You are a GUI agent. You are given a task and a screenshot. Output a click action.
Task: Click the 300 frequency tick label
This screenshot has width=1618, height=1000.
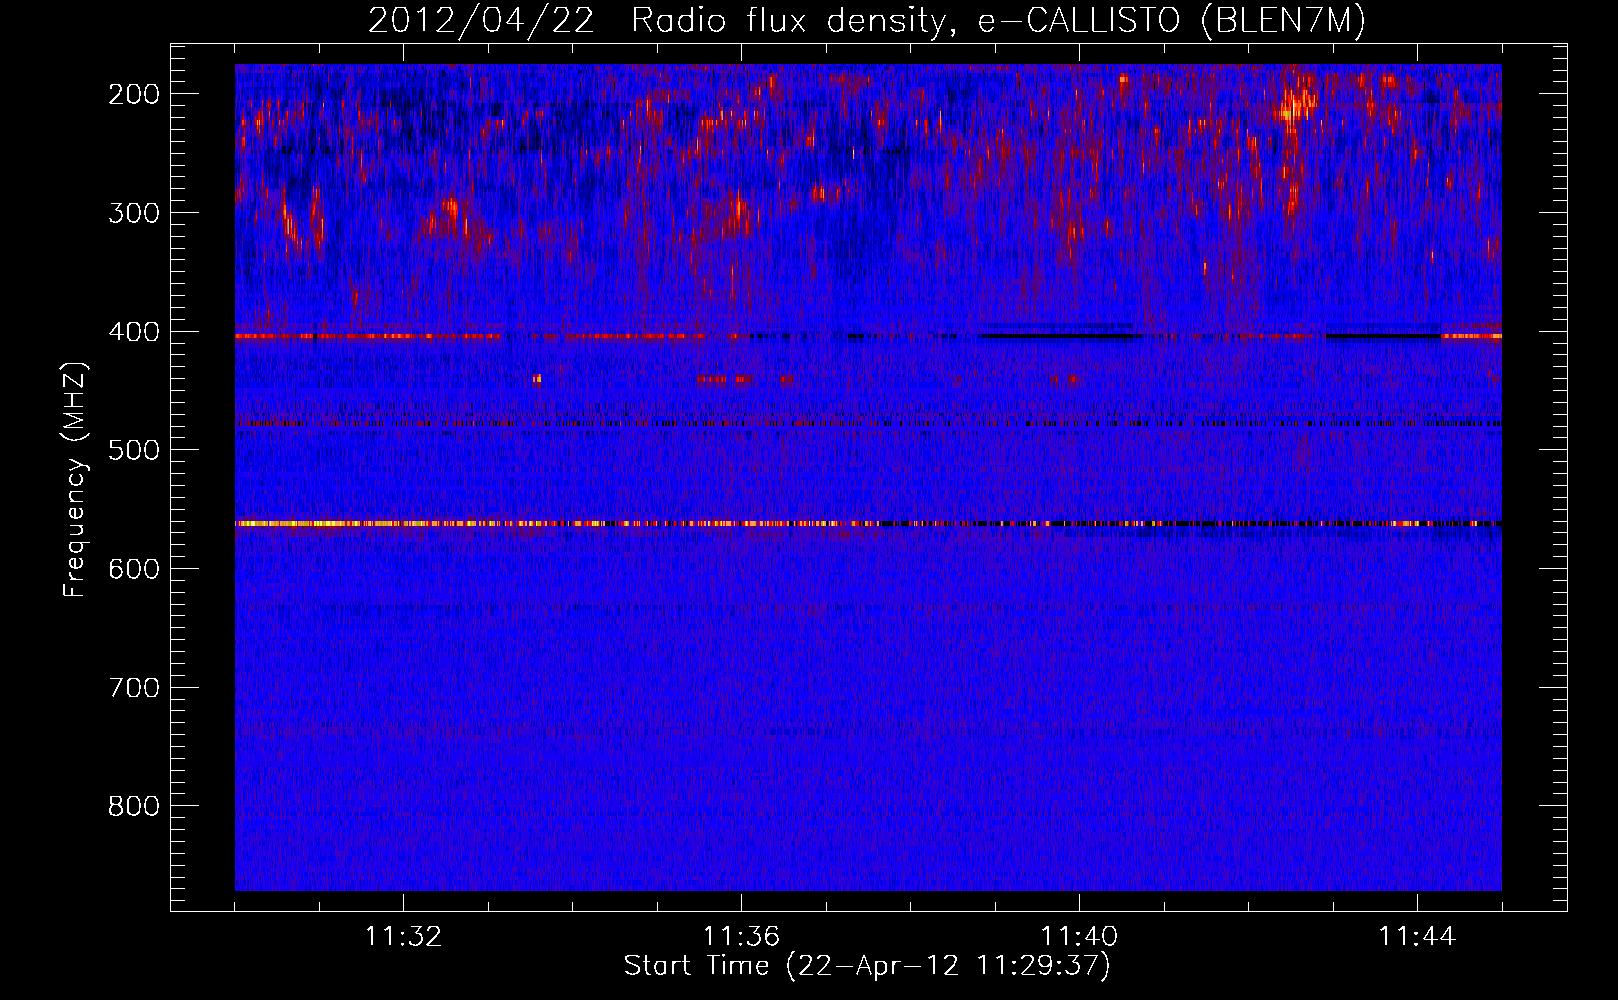point(134,213)
